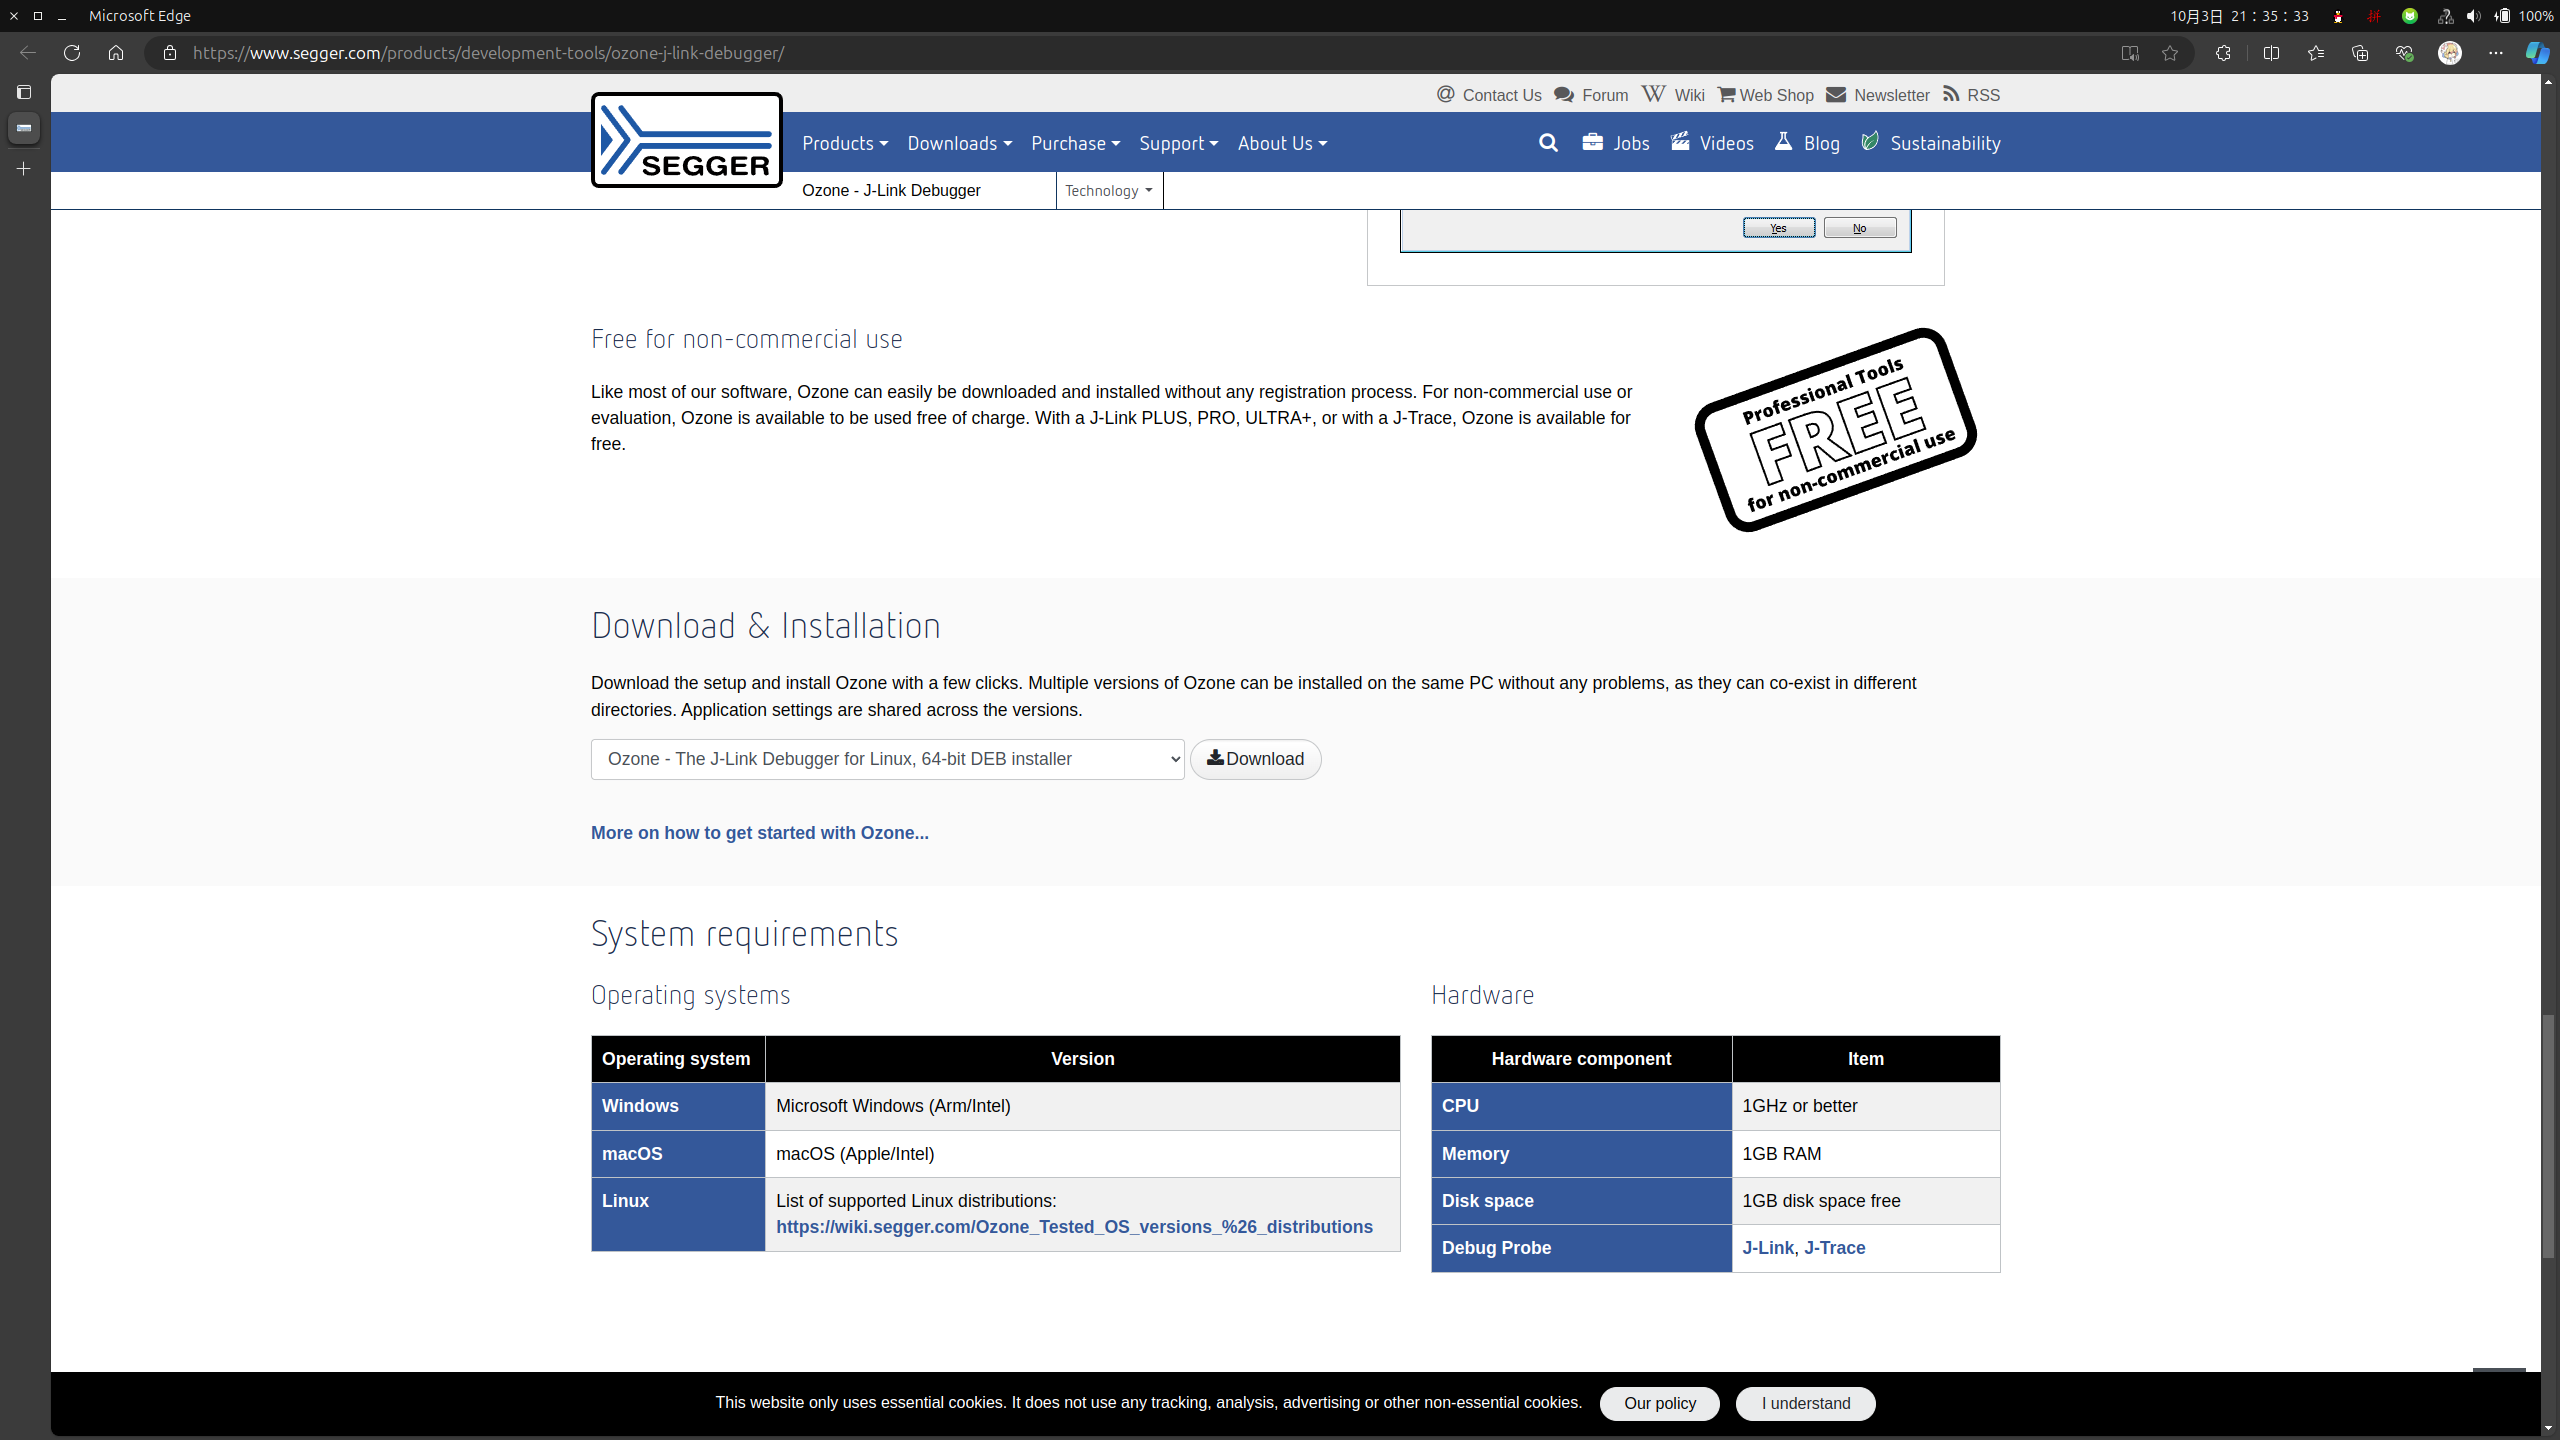Expand the Products menu
This screenshot has width=2560, height=1440.
[x=844, y=143]
